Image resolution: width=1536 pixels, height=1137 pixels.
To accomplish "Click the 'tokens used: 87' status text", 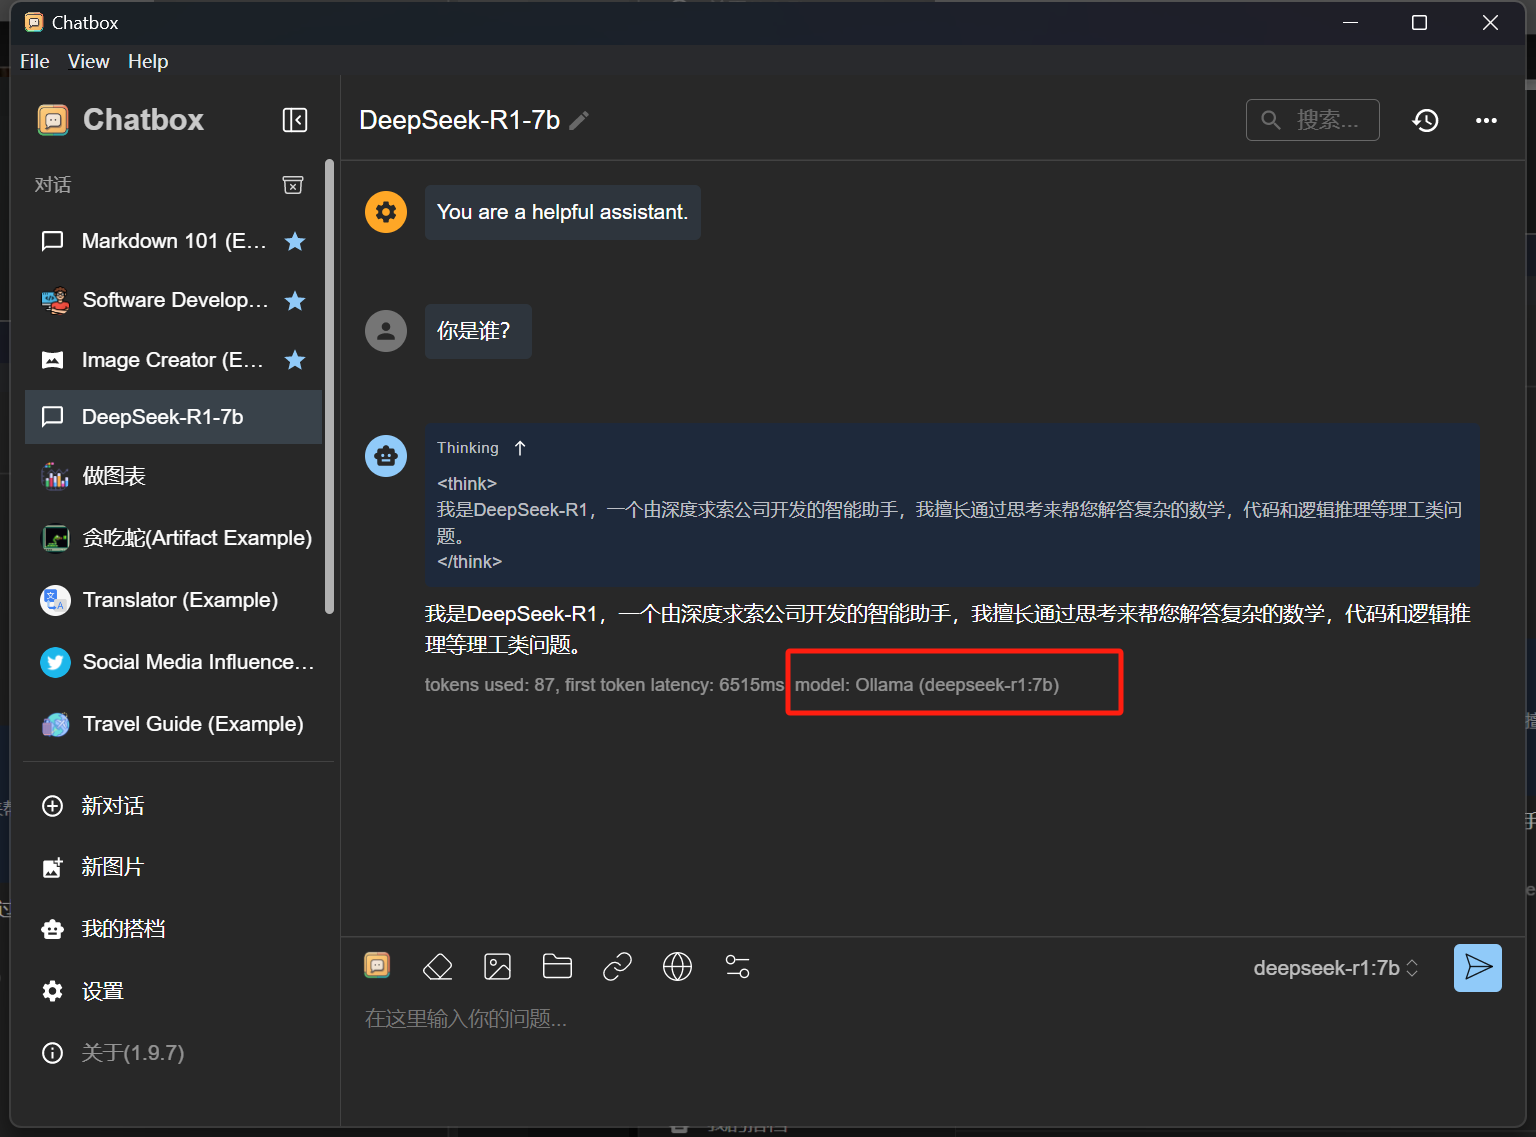I will pyautogui.click(x=490, y=685).
